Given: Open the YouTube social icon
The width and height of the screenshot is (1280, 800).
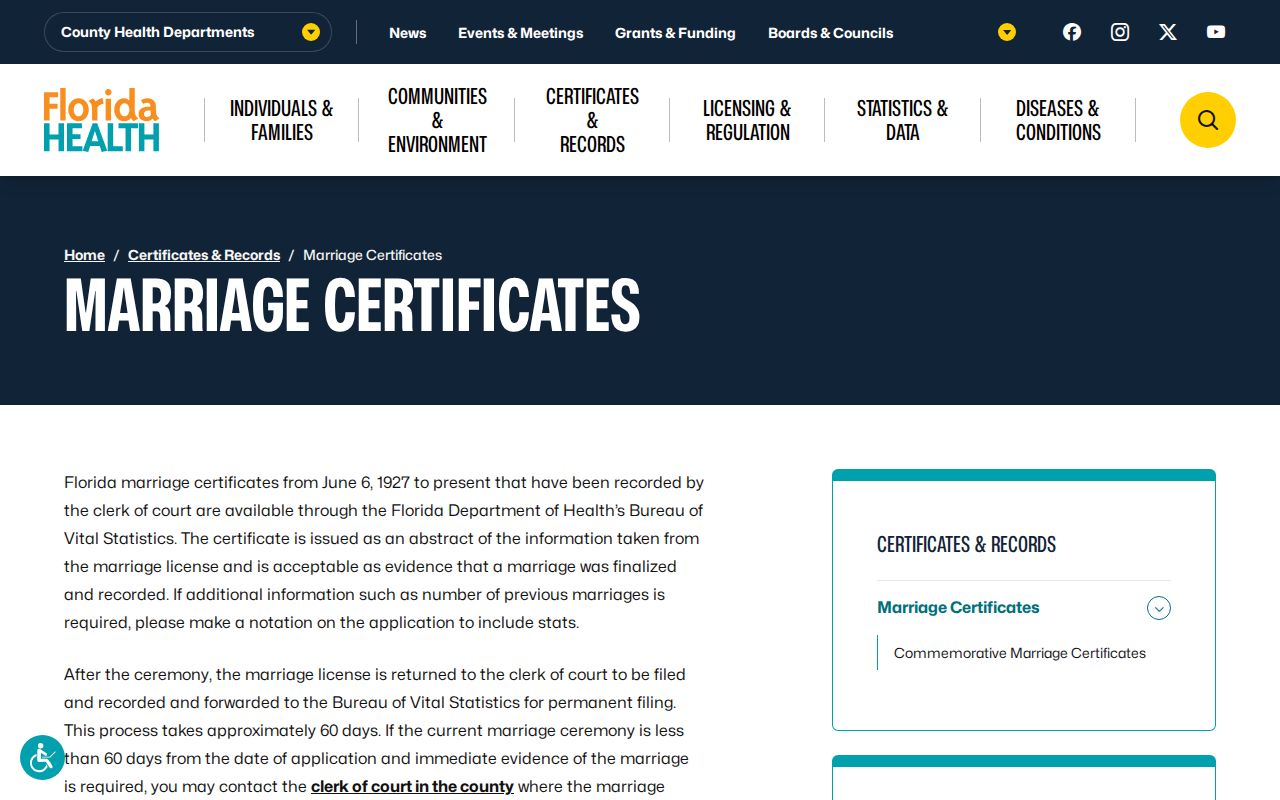Looking at the screenshot, I should click(1216, 32).
